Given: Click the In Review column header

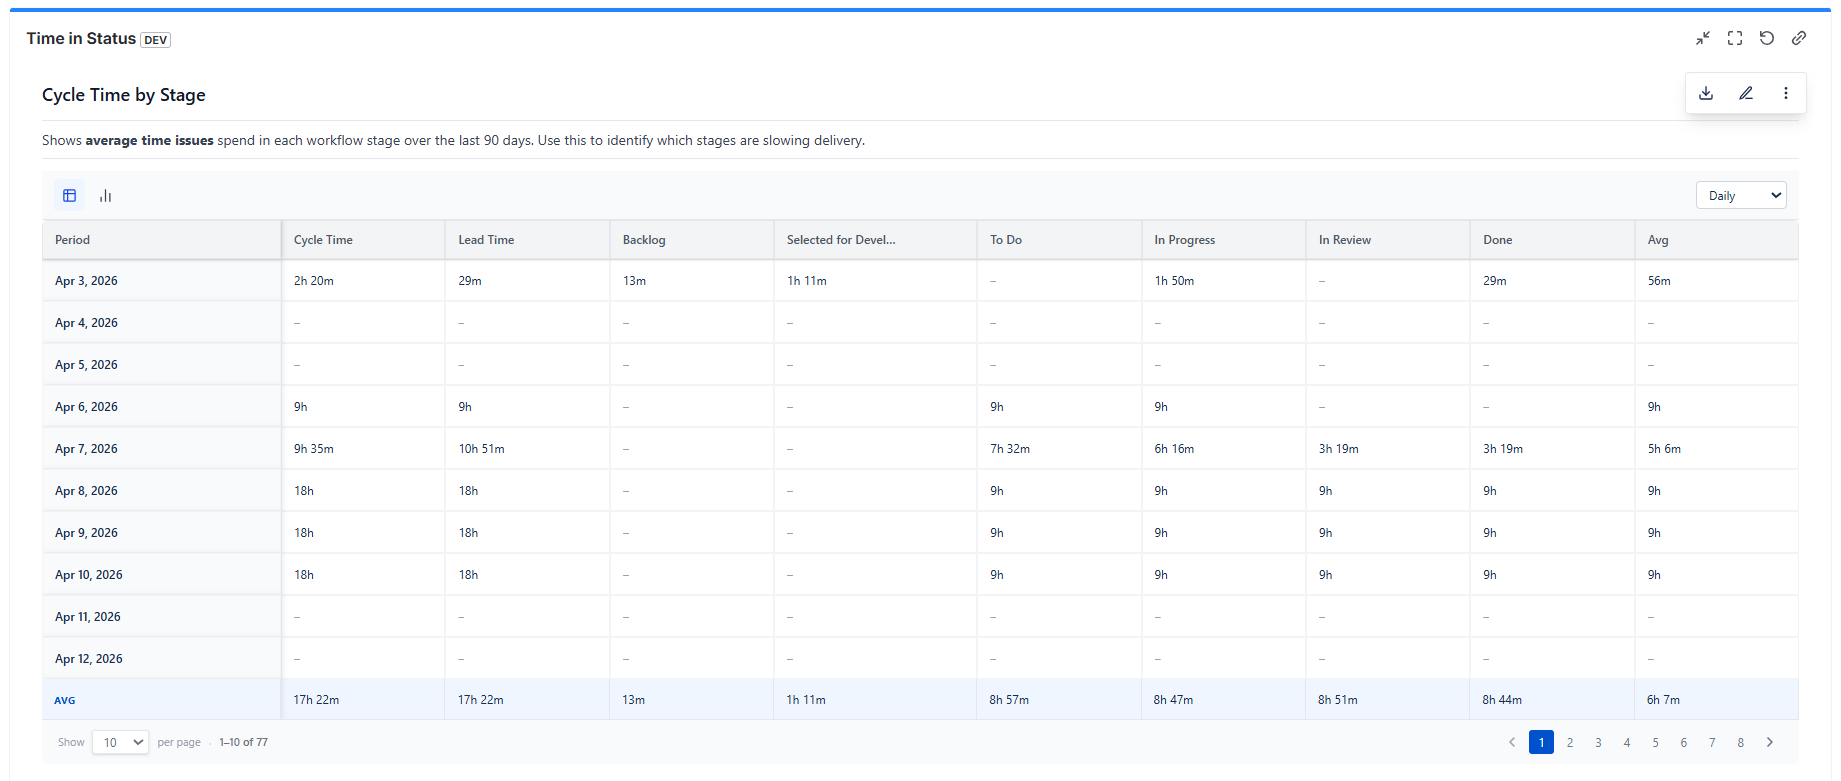Looking at the screenshot, I should click(1387, 240).
